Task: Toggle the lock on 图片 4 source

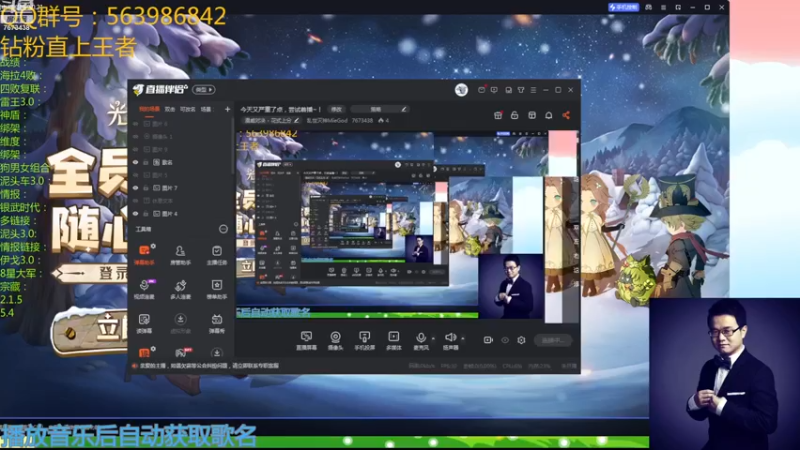Action: point(145,214)
